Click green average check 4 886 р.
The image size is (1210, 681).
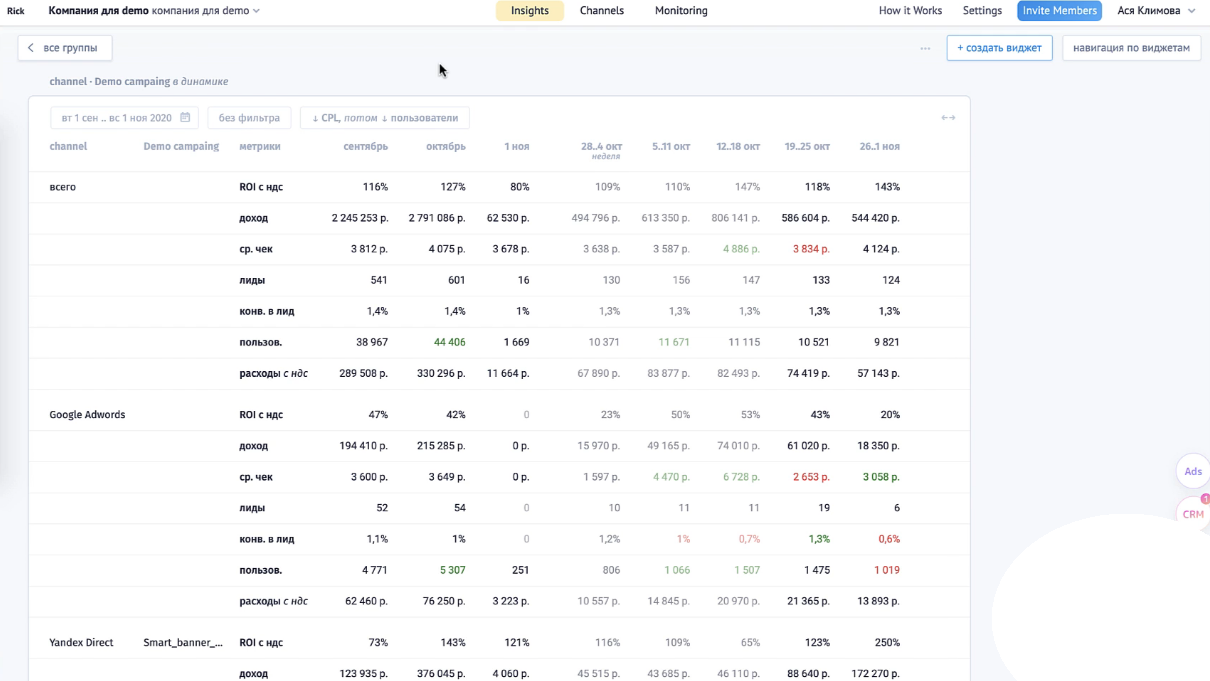tap(741, 249)
